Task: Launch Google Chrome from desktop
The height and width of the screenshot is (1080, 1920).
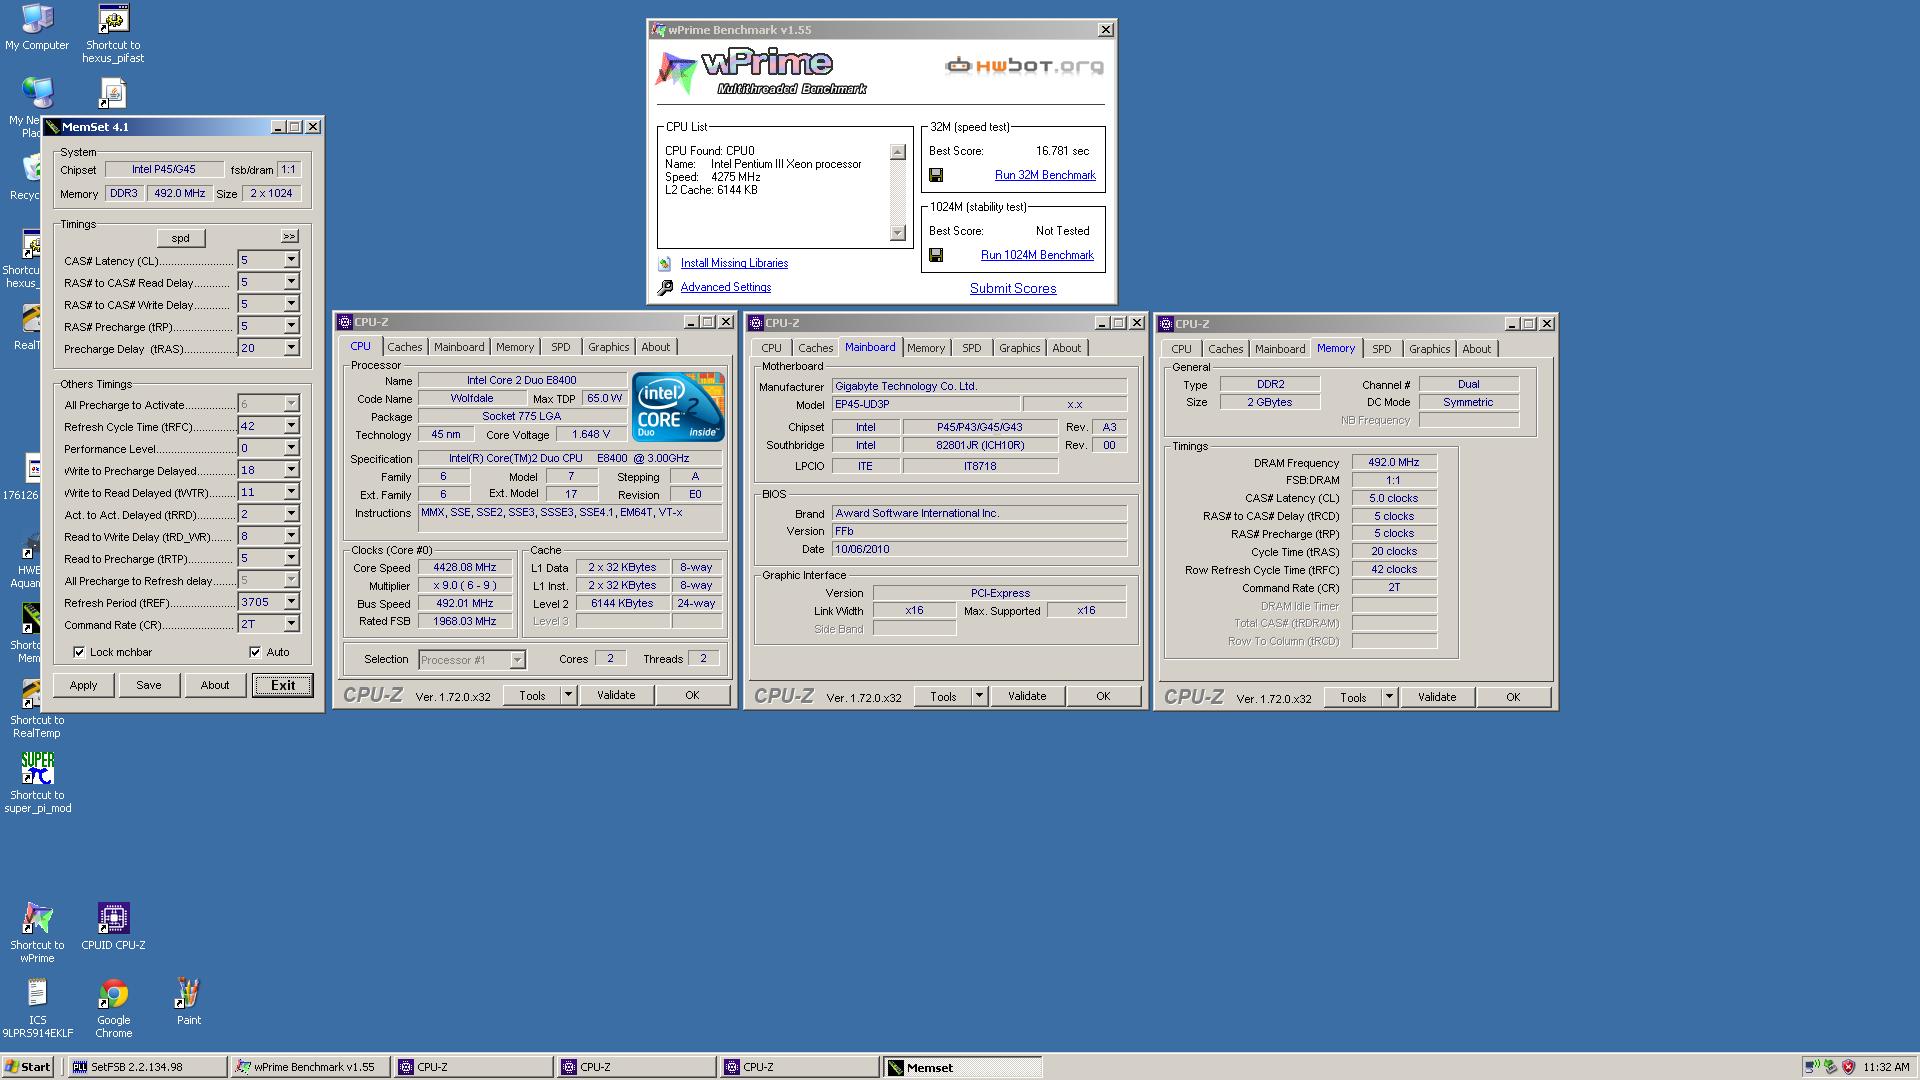Action: (x=113, y=1007)
